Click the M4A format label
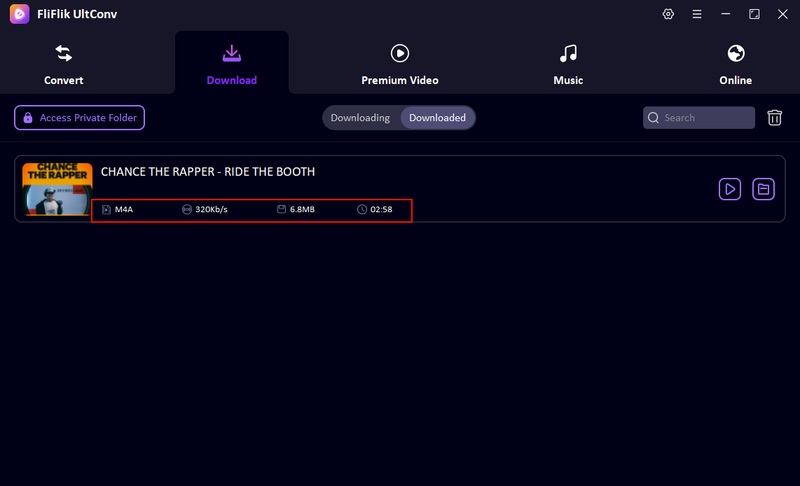The width and height of the screenshot is (800, 486). (x=123, y=210)
